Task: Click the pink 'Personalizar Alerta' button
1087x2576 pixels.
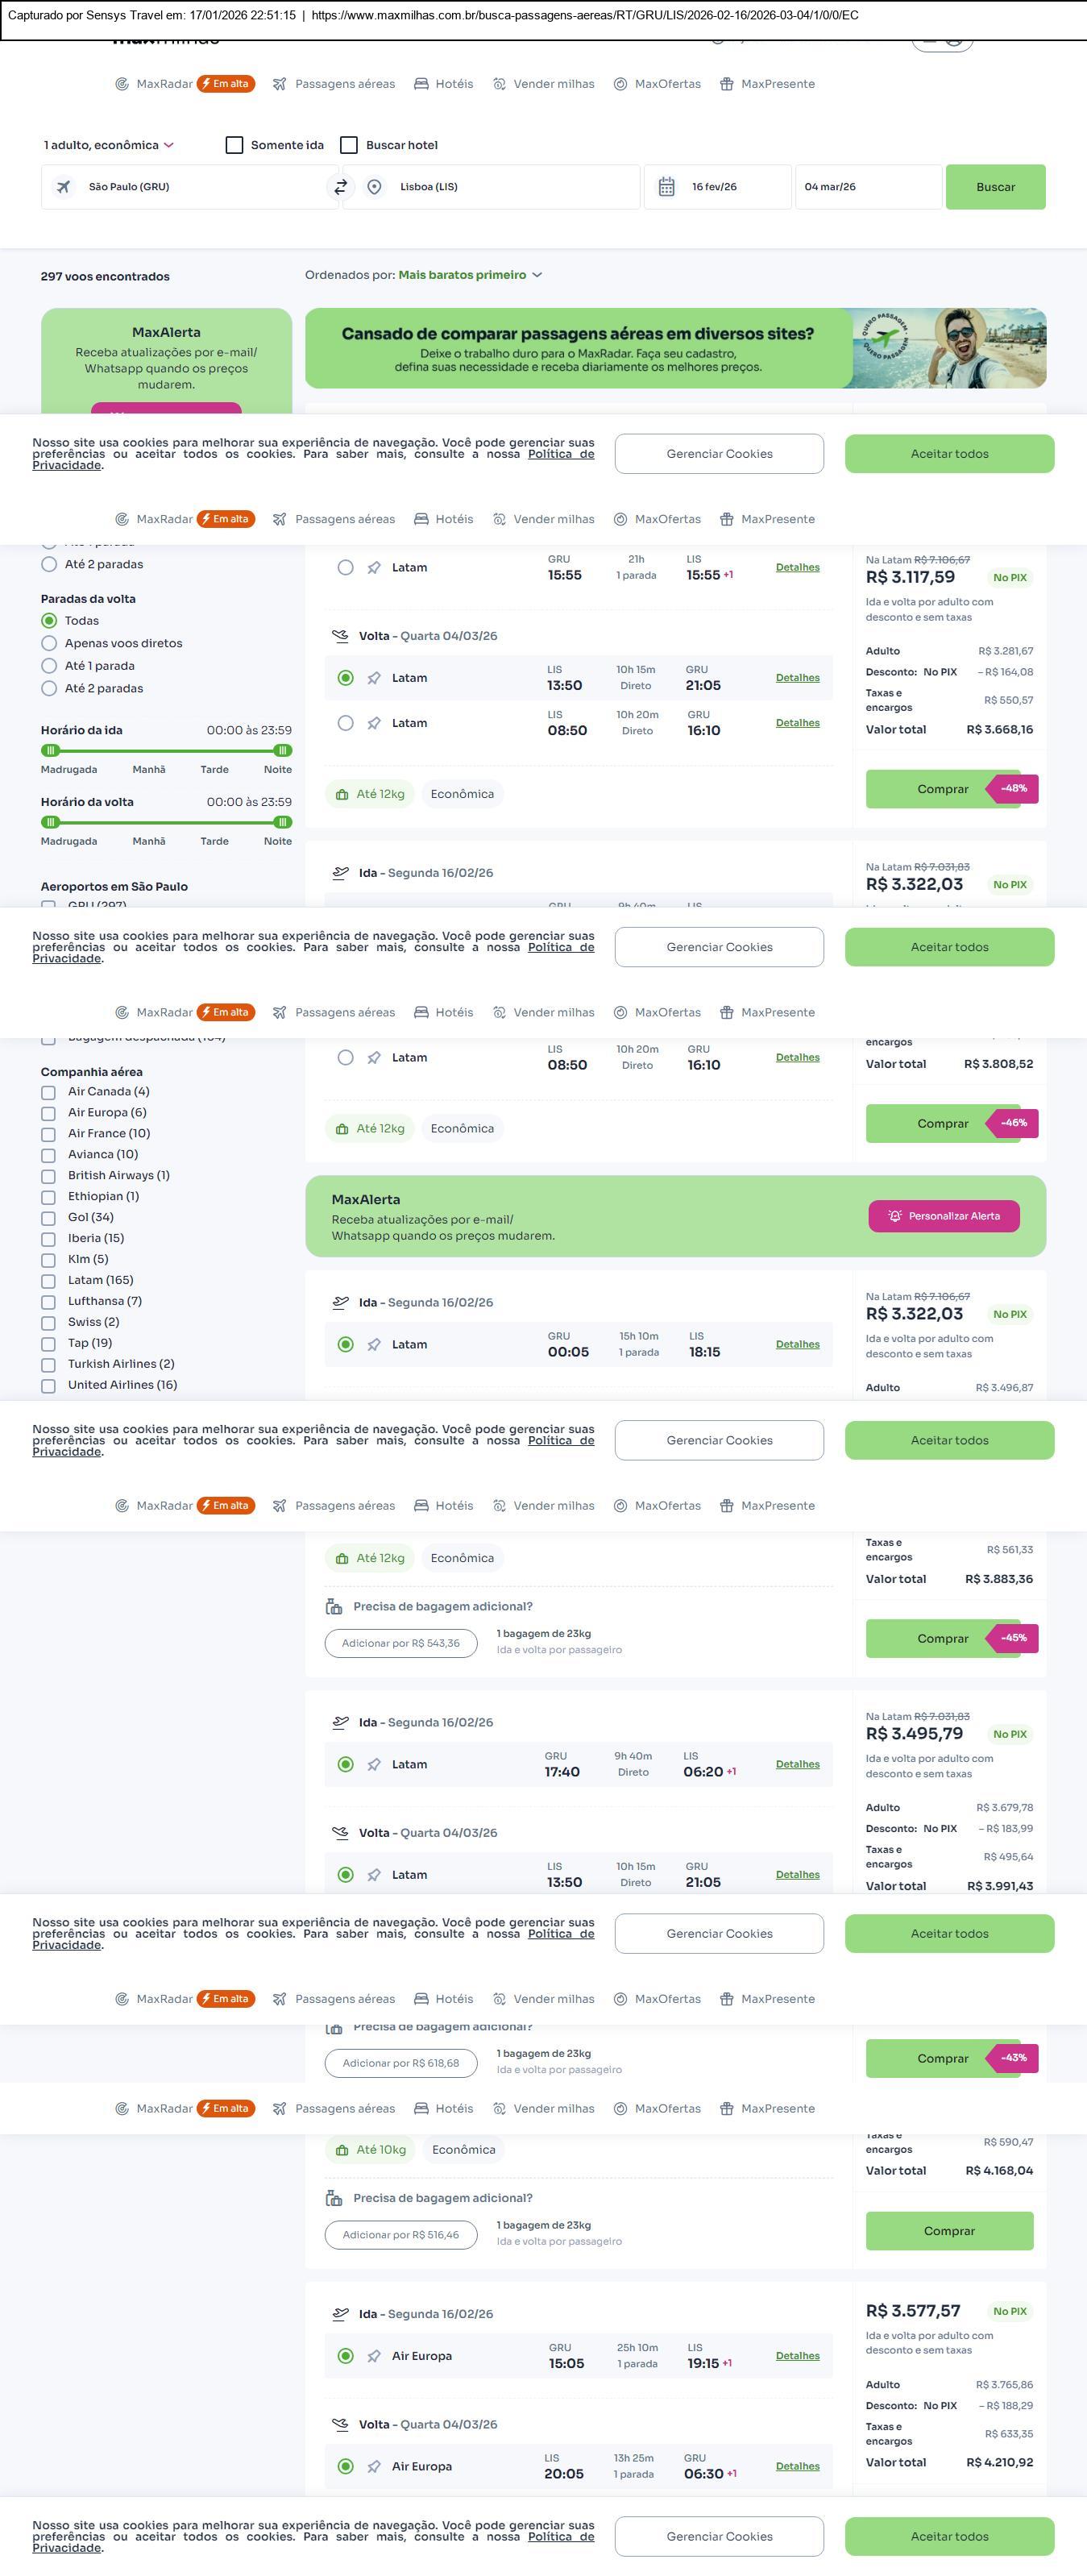Action: point(943,1216)
